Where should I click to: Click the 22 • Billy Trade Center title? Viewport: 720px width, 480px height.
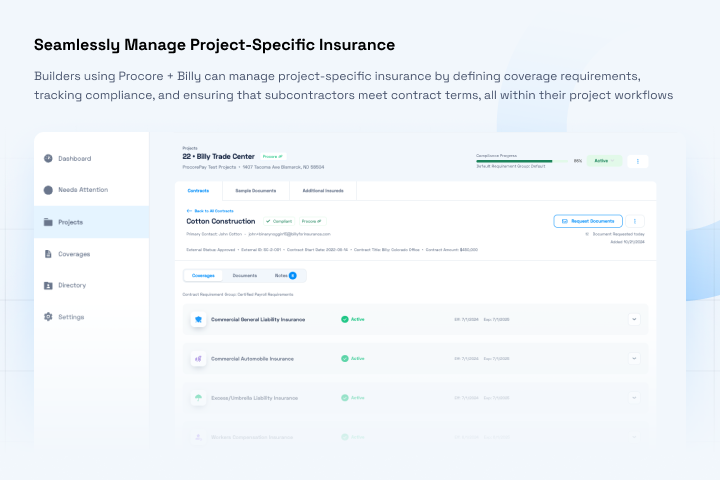(219, 157)
